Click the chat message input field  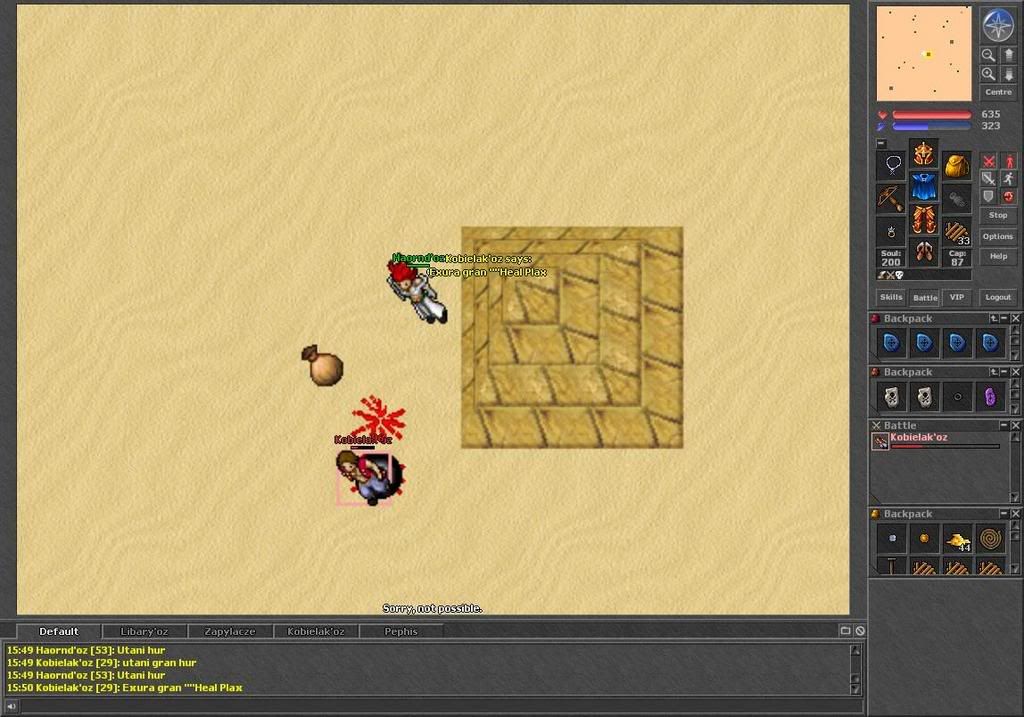pyautogui.click(x=440, y=706)
